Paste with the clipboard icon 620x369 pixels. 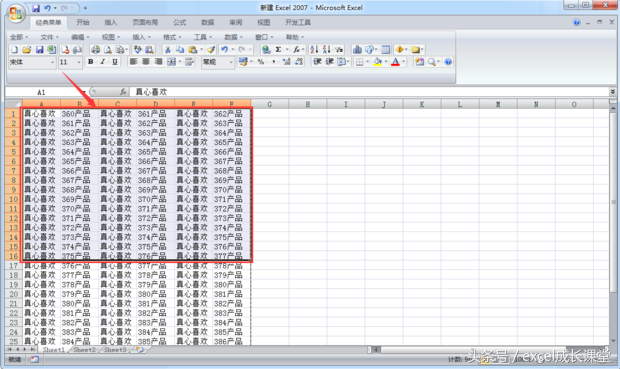point(193,49)
